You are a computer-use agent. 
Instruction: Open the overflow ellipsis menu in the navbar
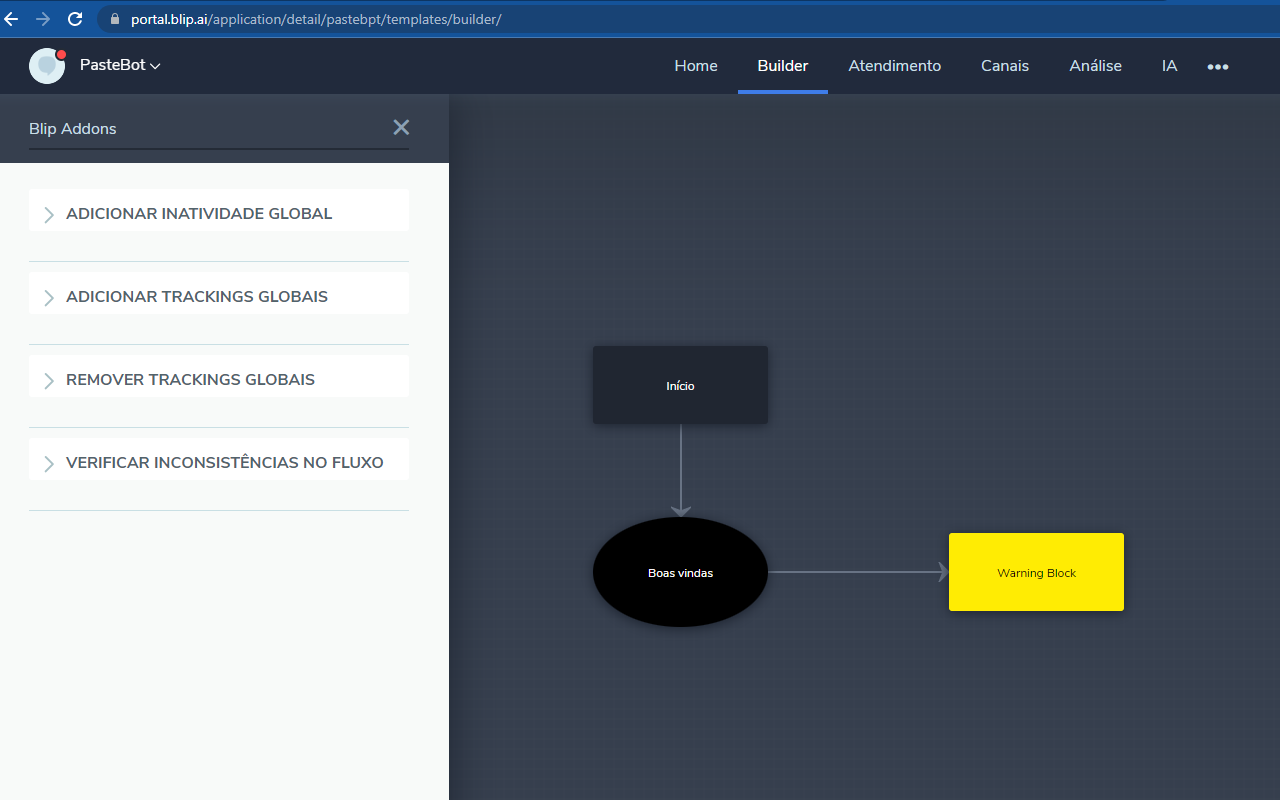click(x=1217, y=66)
